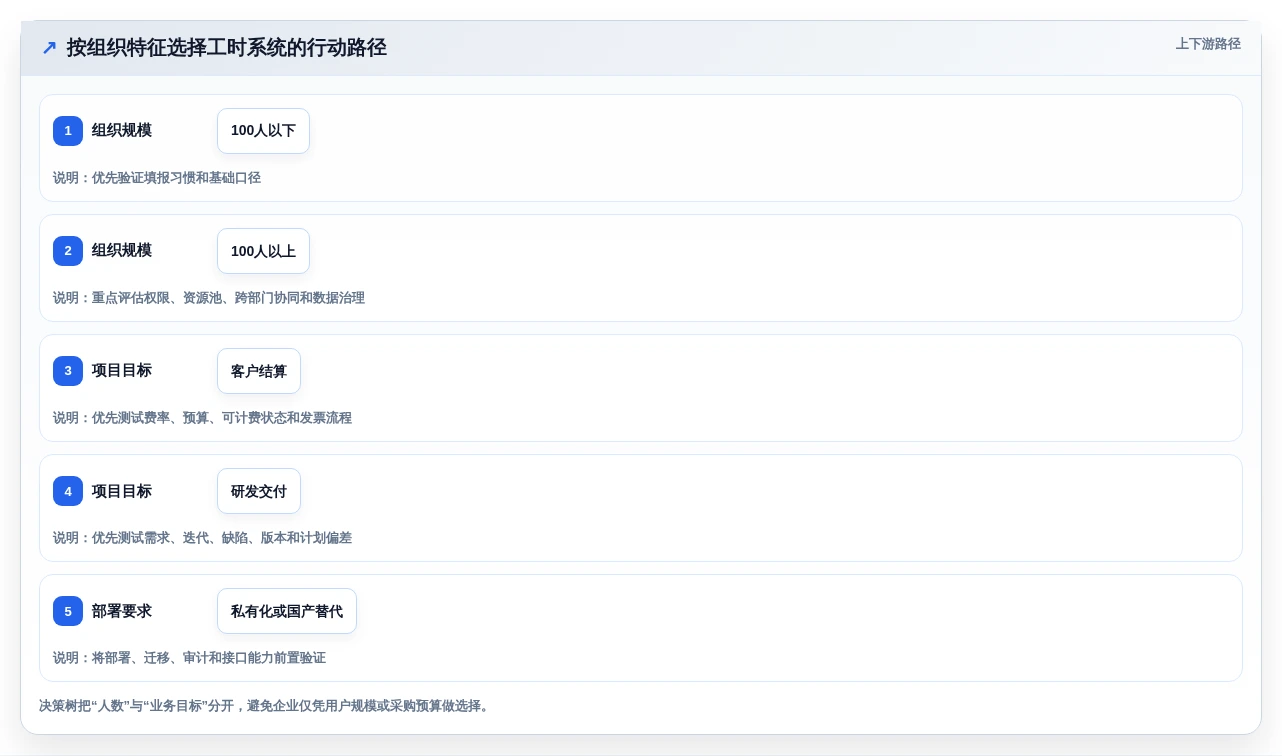The height and width of the screenshot is (756, 1282).
Task: Click 项目目标 label in step 3
Action: pyautogui.click(x=122, y=371)
